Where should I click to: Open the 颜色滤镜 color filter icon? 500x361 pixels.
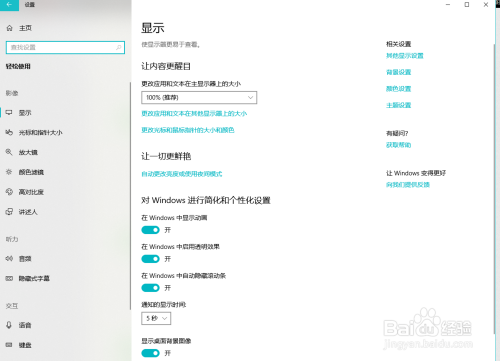(9, 172)
